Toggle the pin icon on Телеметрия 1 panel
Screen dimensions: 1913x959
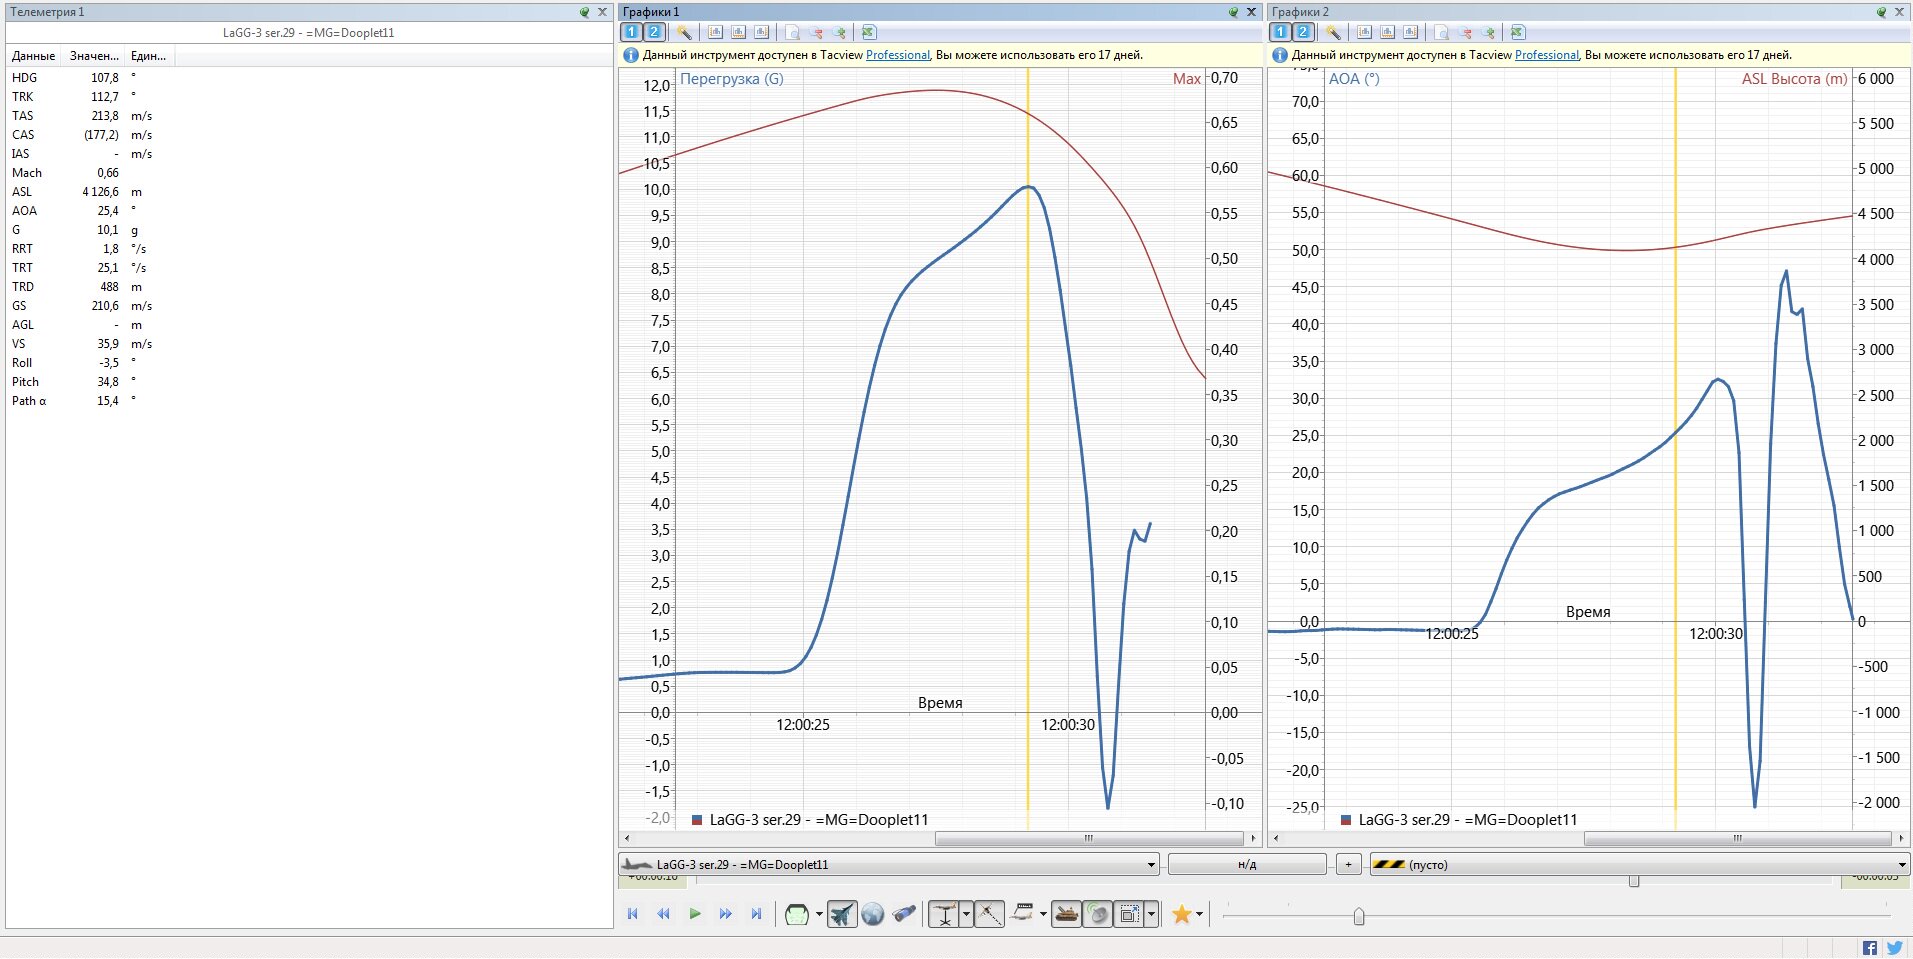tap(584, 12)
